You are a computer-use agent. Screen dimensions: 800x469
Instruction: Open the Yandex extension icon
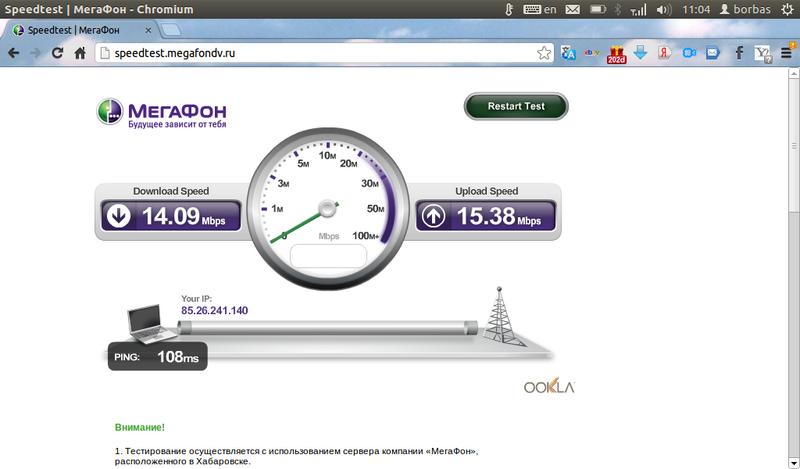[664, 53]
